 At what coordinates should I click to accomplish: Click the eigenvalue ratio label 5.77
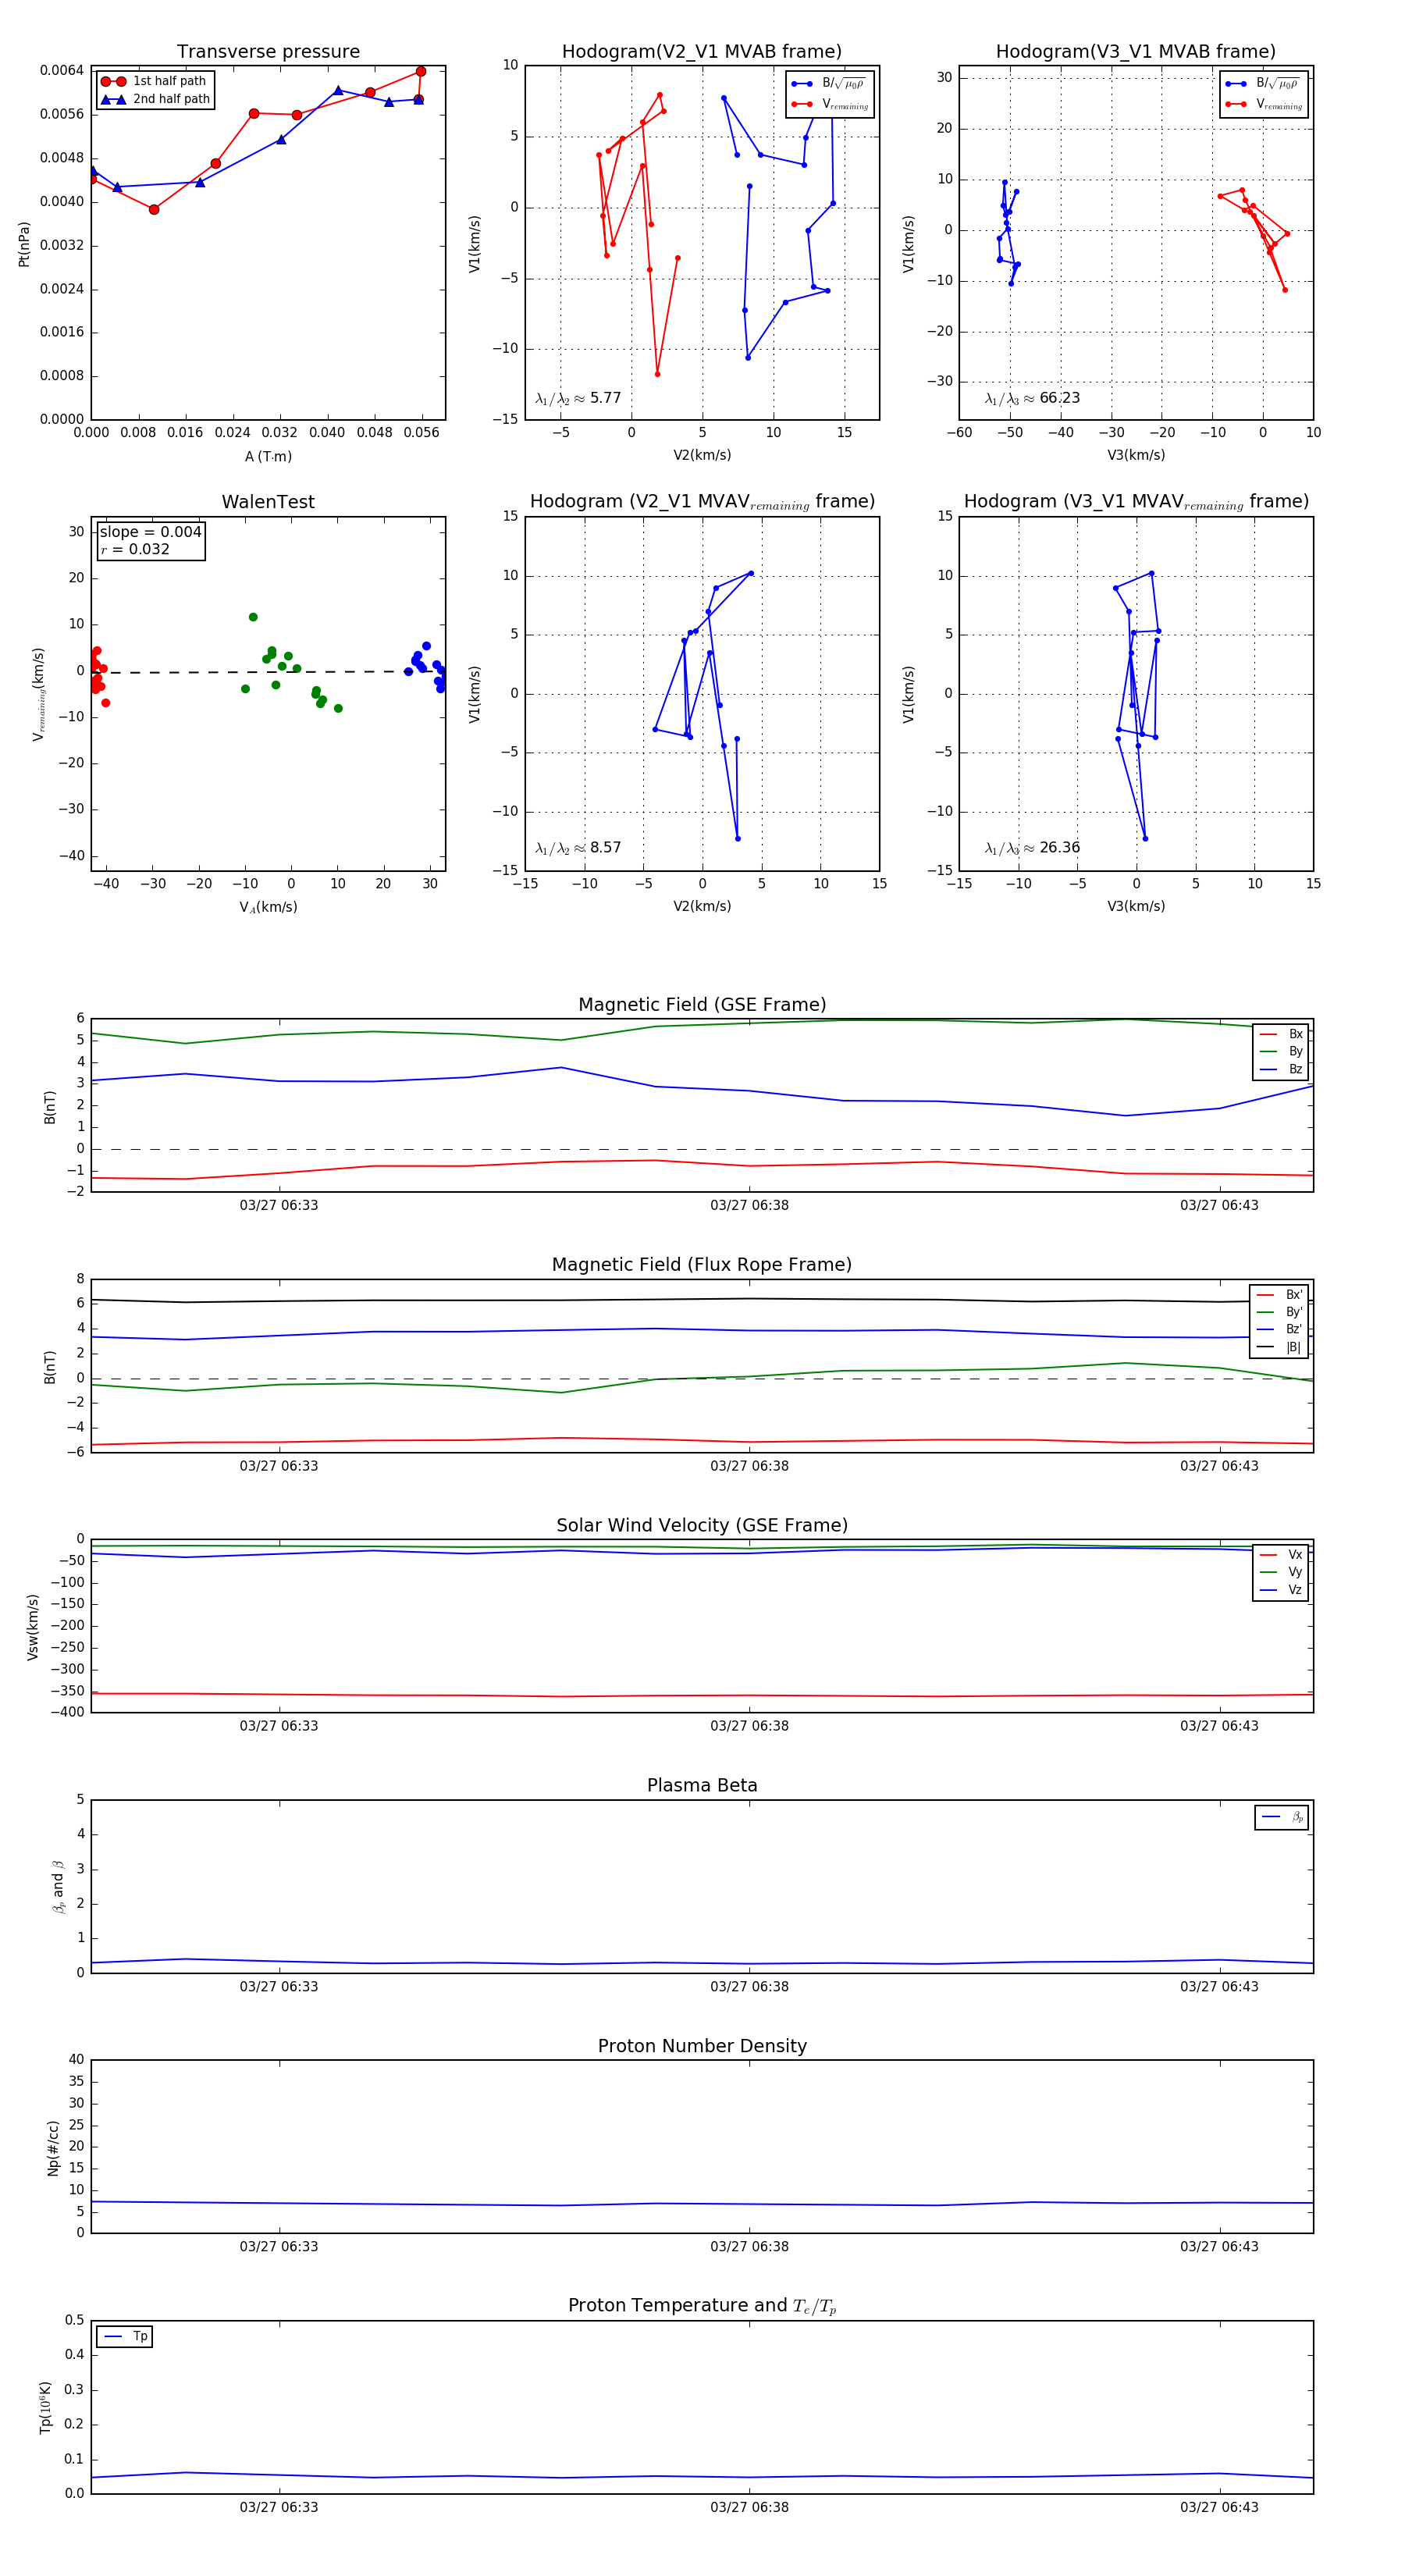pos(578,398)
